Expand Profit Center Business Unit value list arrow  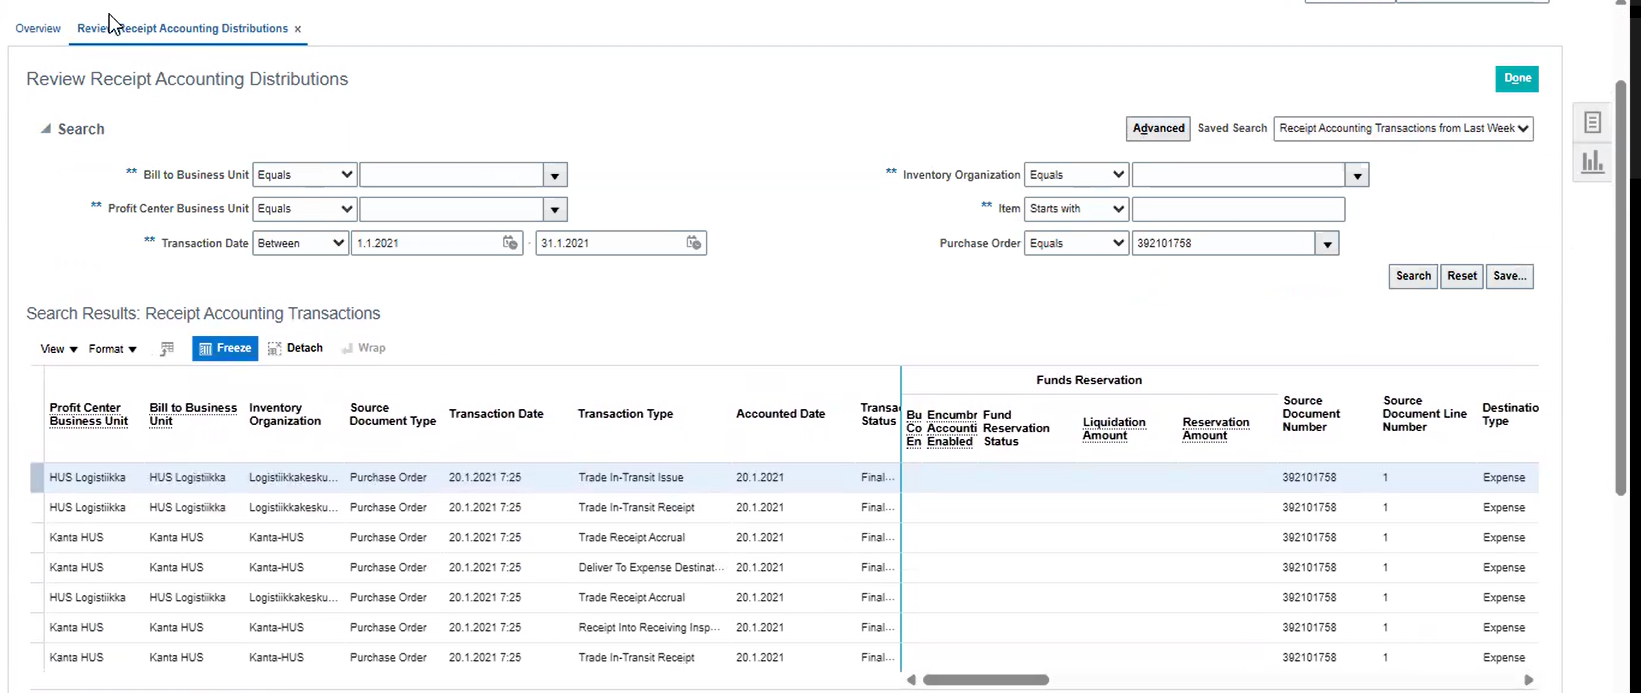555,210
